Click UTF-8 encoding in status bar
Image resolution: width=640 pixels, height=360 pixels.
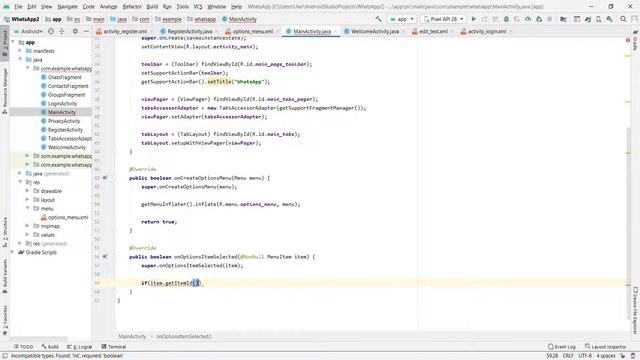coord(585,356)
